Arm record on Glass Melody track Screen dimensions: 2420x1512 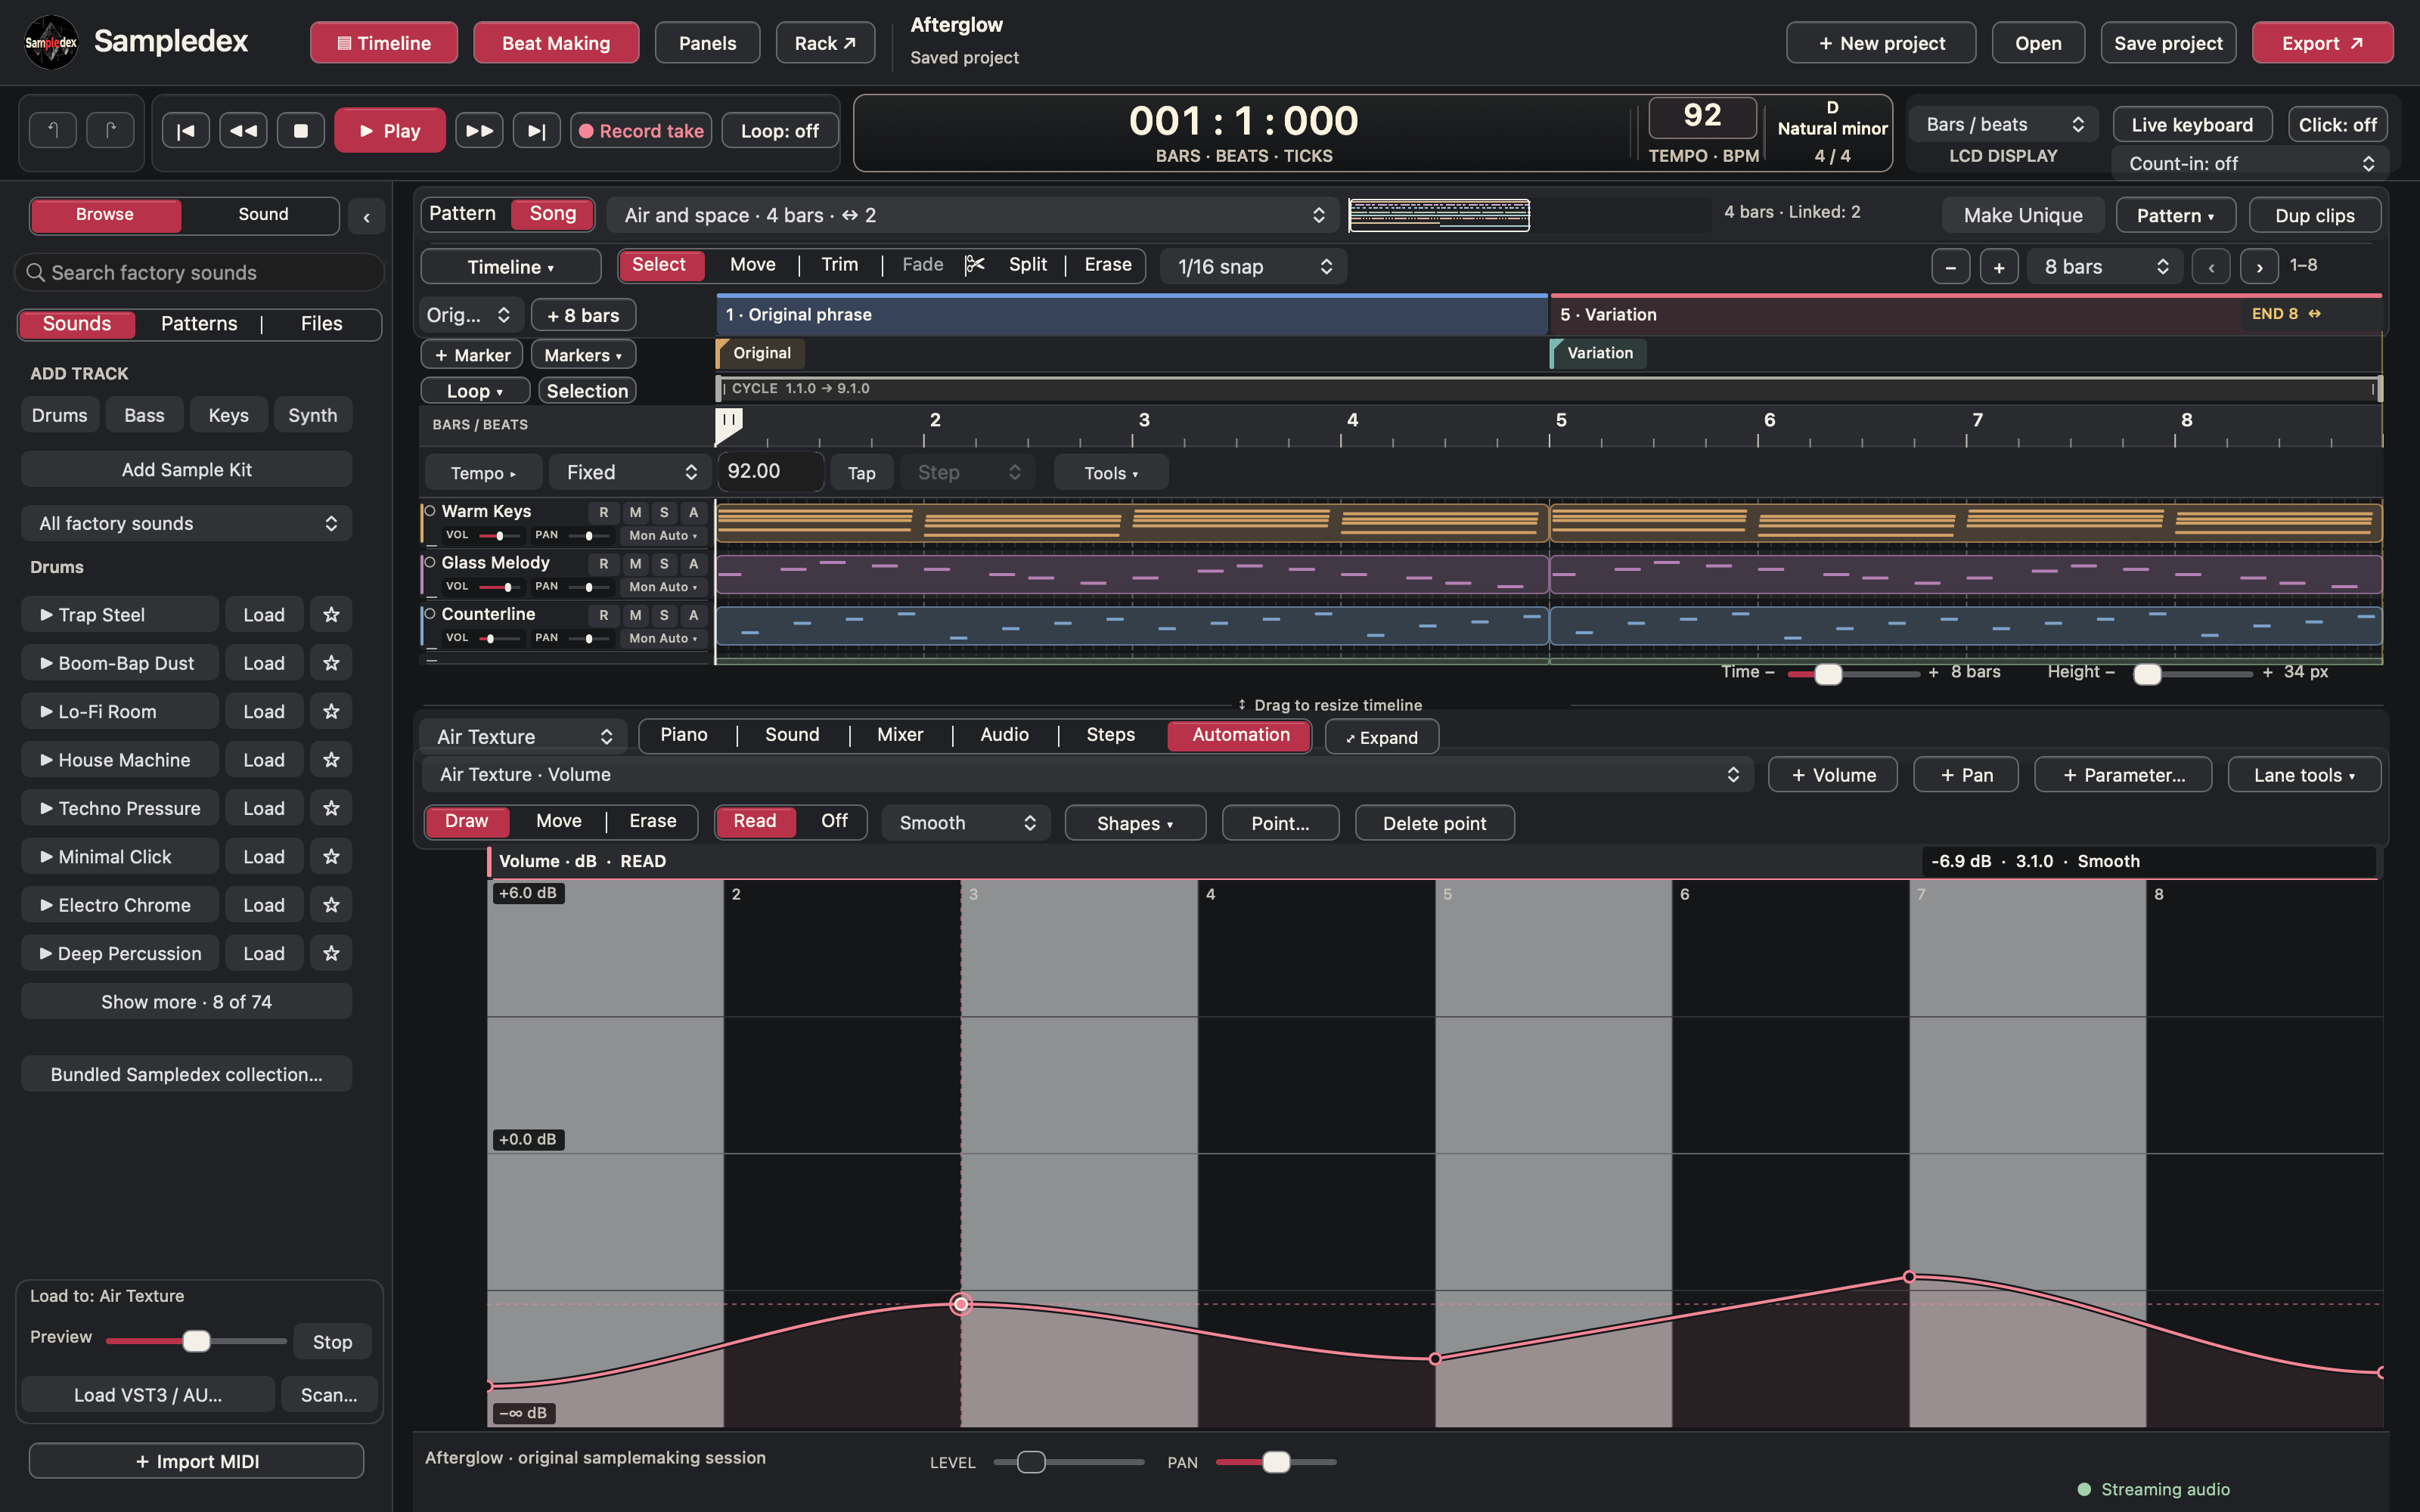click(x=604, y=563)
